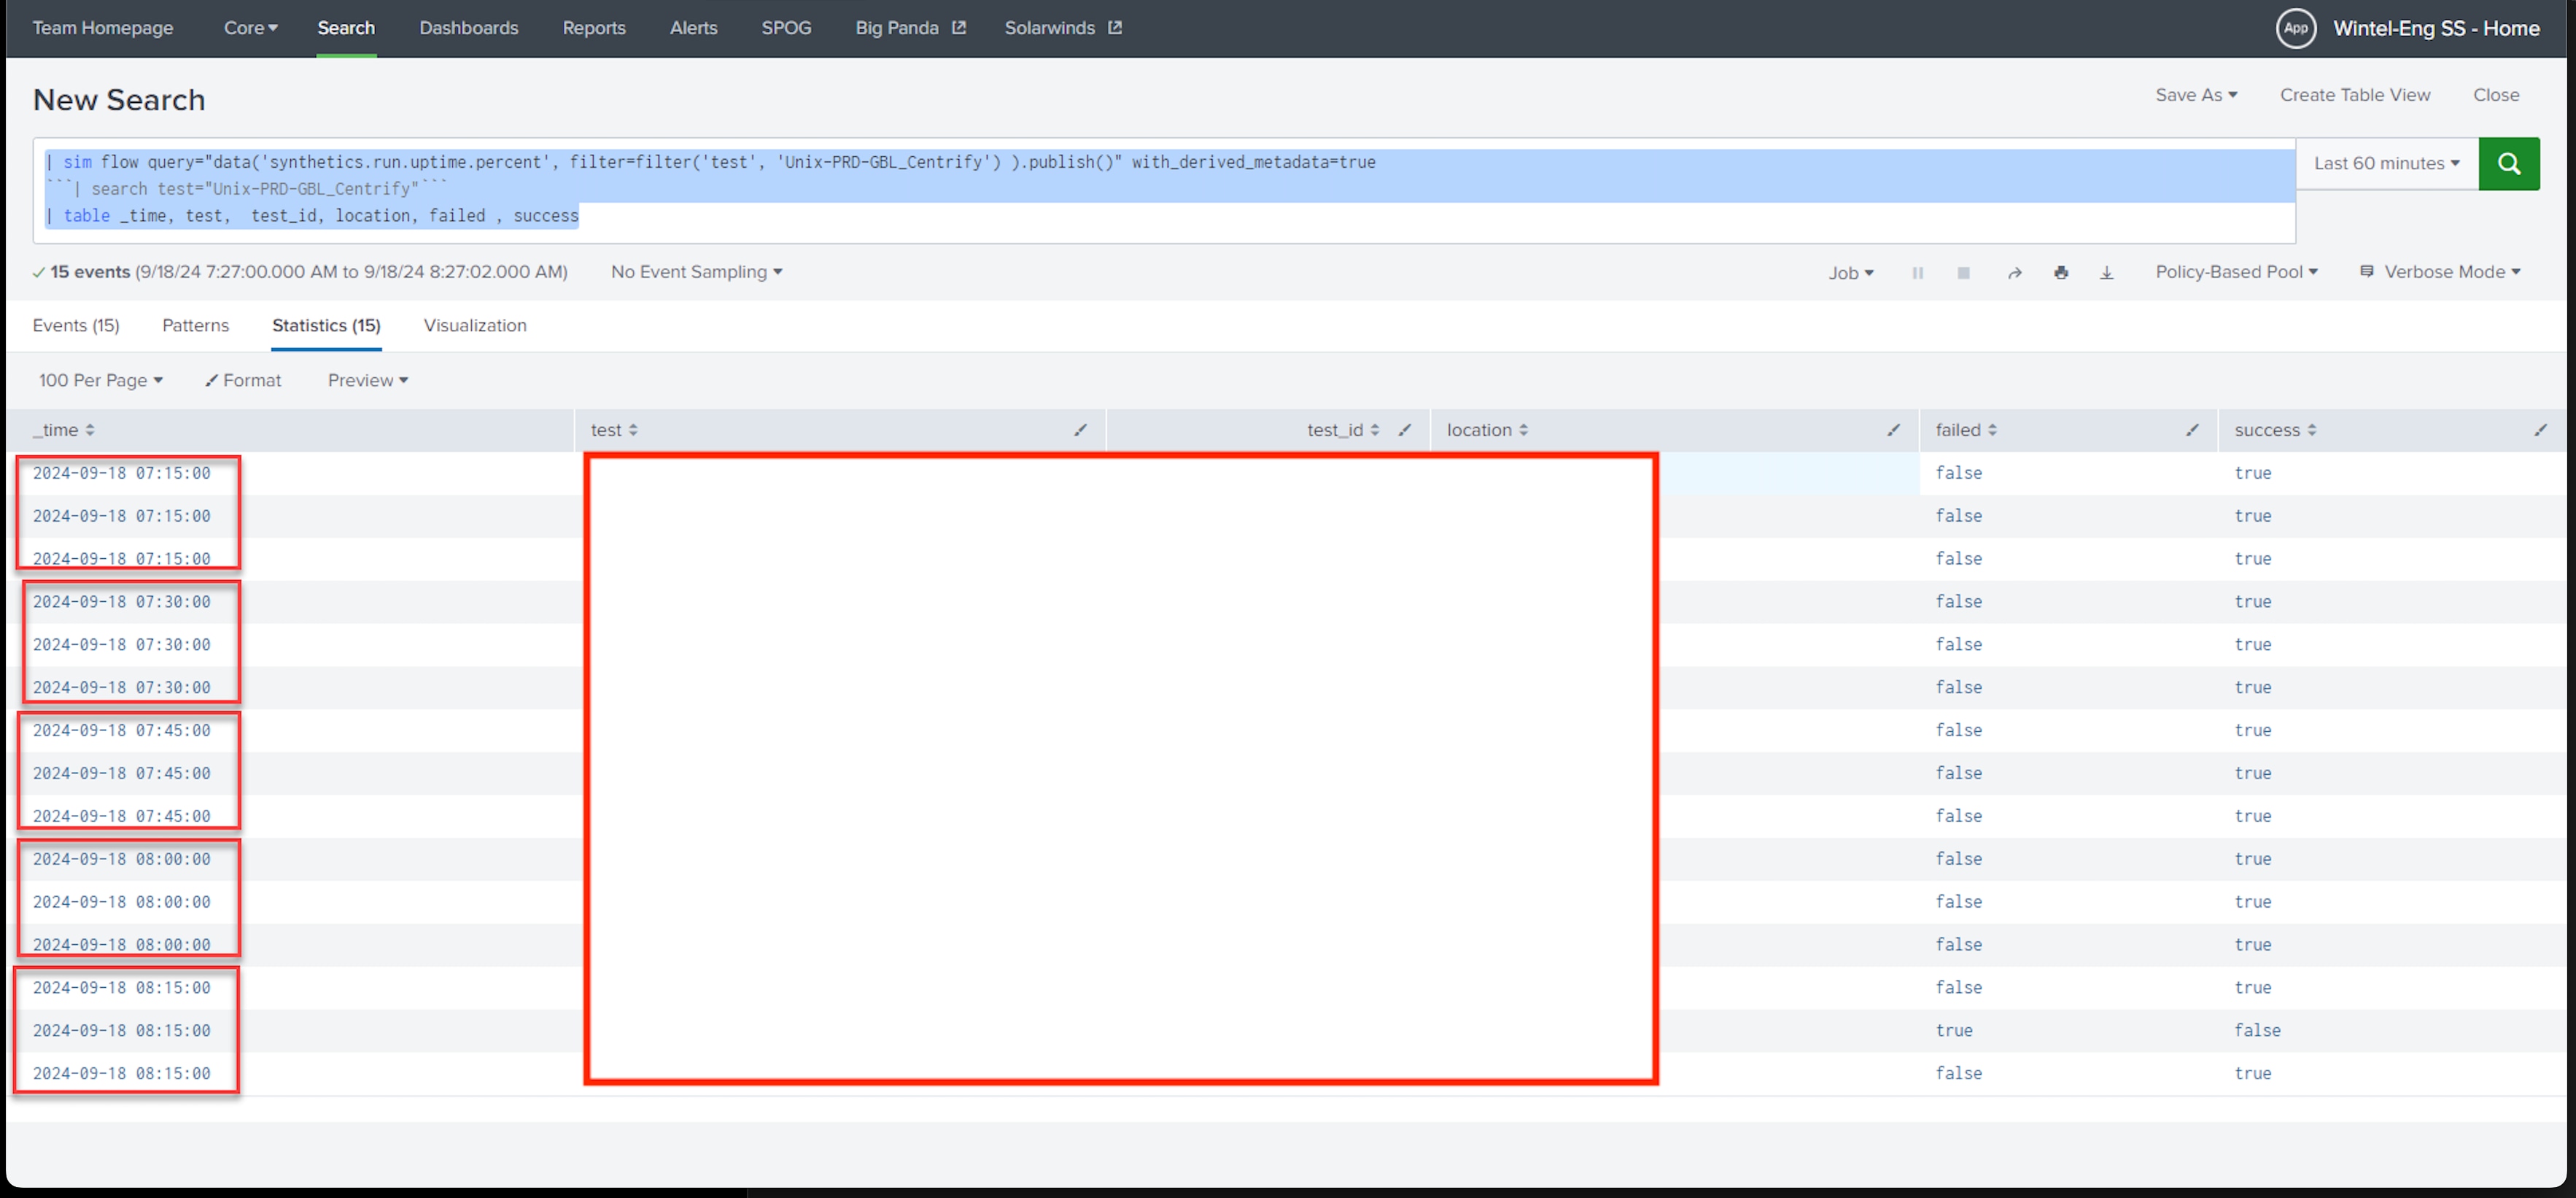Change the Verbose Mode setting
Screen dimensions: 2576x1198
(2440, 272)
